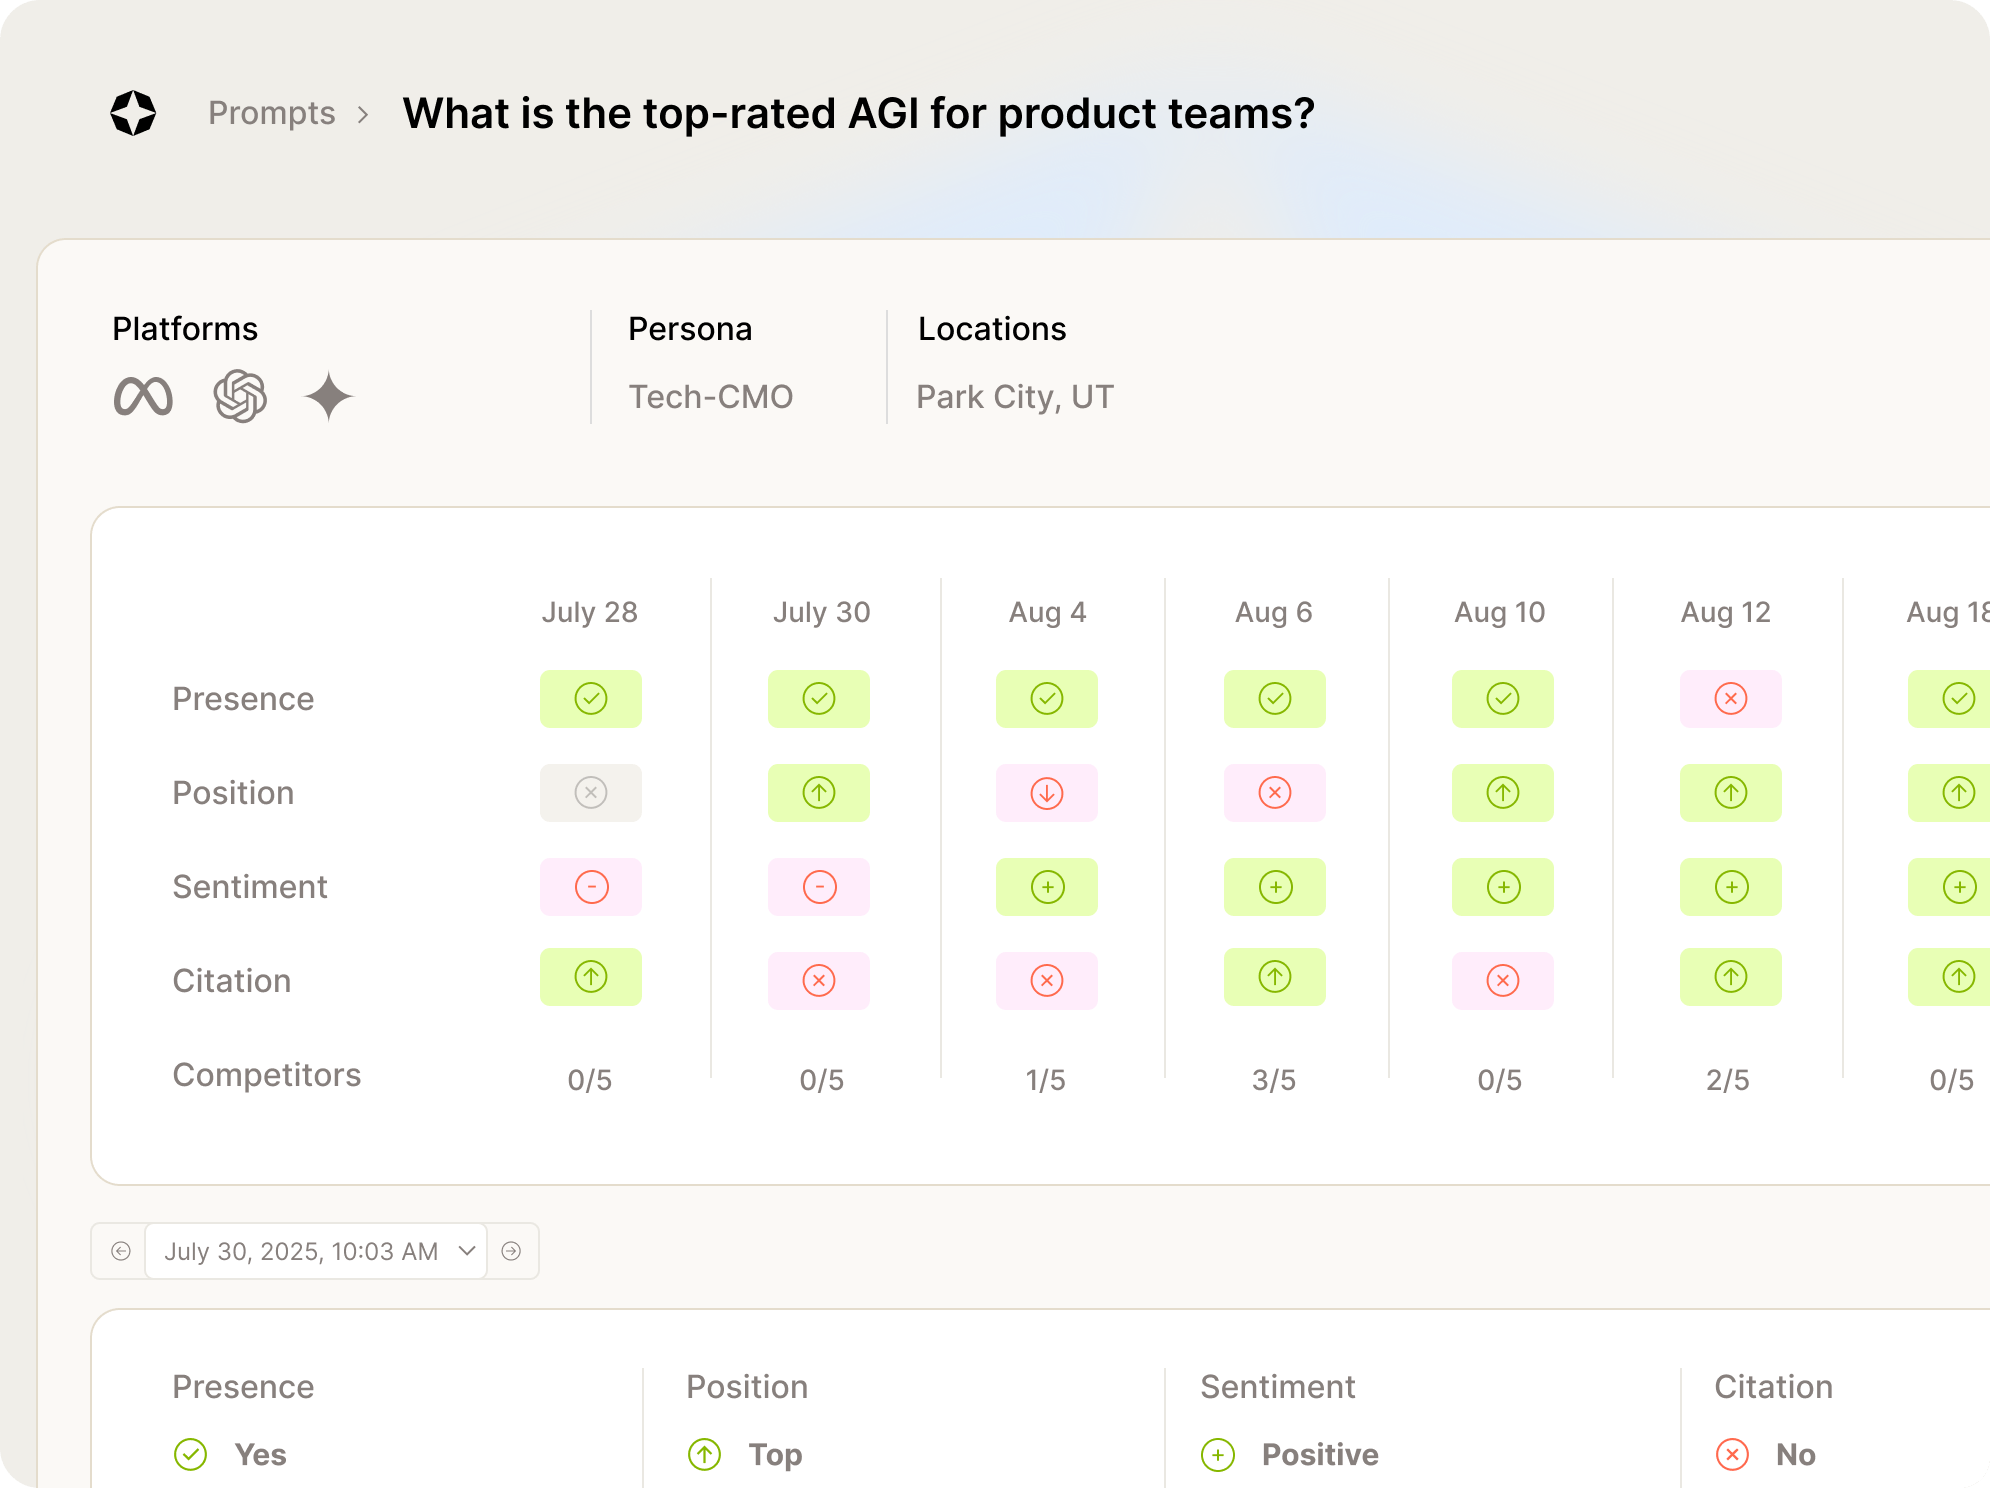This screenshot has height=1488, width=1990.
Task: Open the Prompts breadcrumb link
Action: 271,113
